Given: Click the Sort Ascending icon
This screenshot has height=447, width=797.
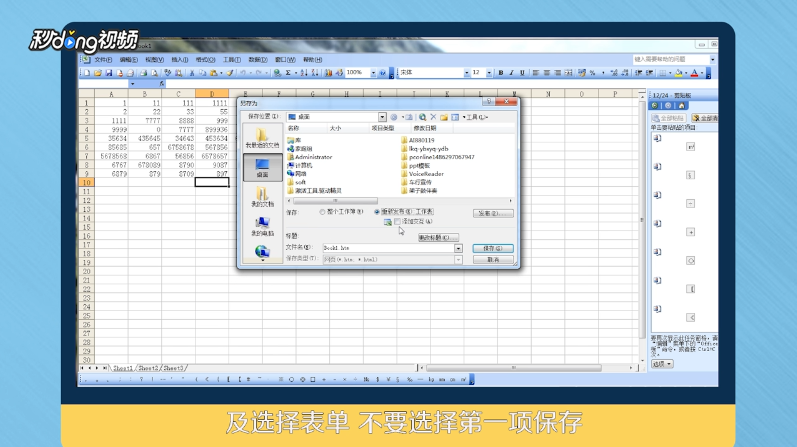Looking at the screenshot, I should coord(304,73).
